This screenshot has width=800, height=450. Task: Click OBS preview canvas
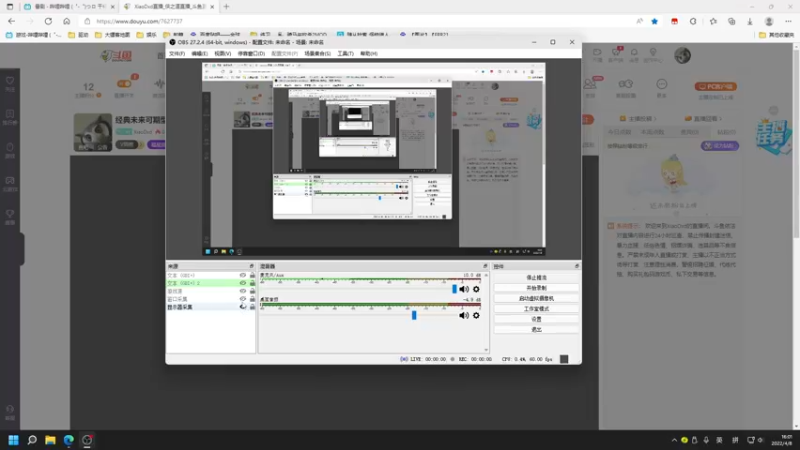[373, 159]
